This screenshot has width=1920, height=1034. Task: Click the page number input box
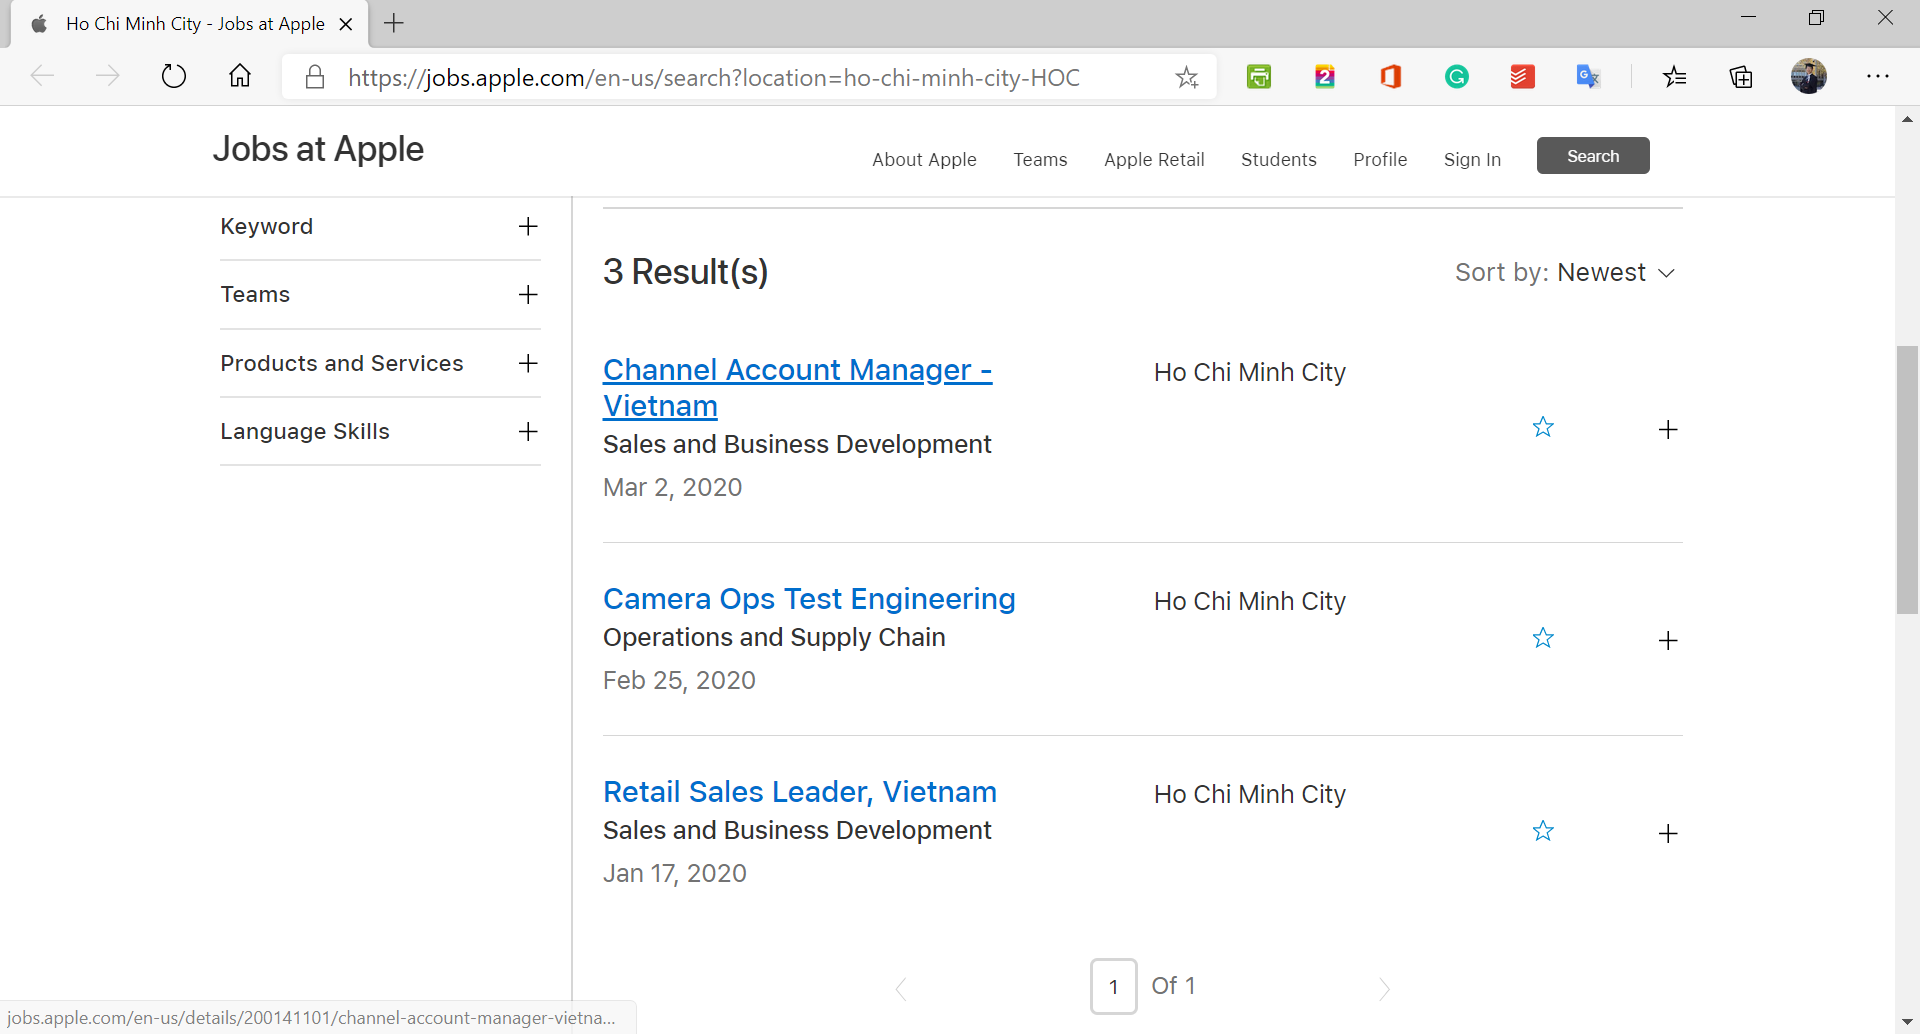[x=1113, y=987]
